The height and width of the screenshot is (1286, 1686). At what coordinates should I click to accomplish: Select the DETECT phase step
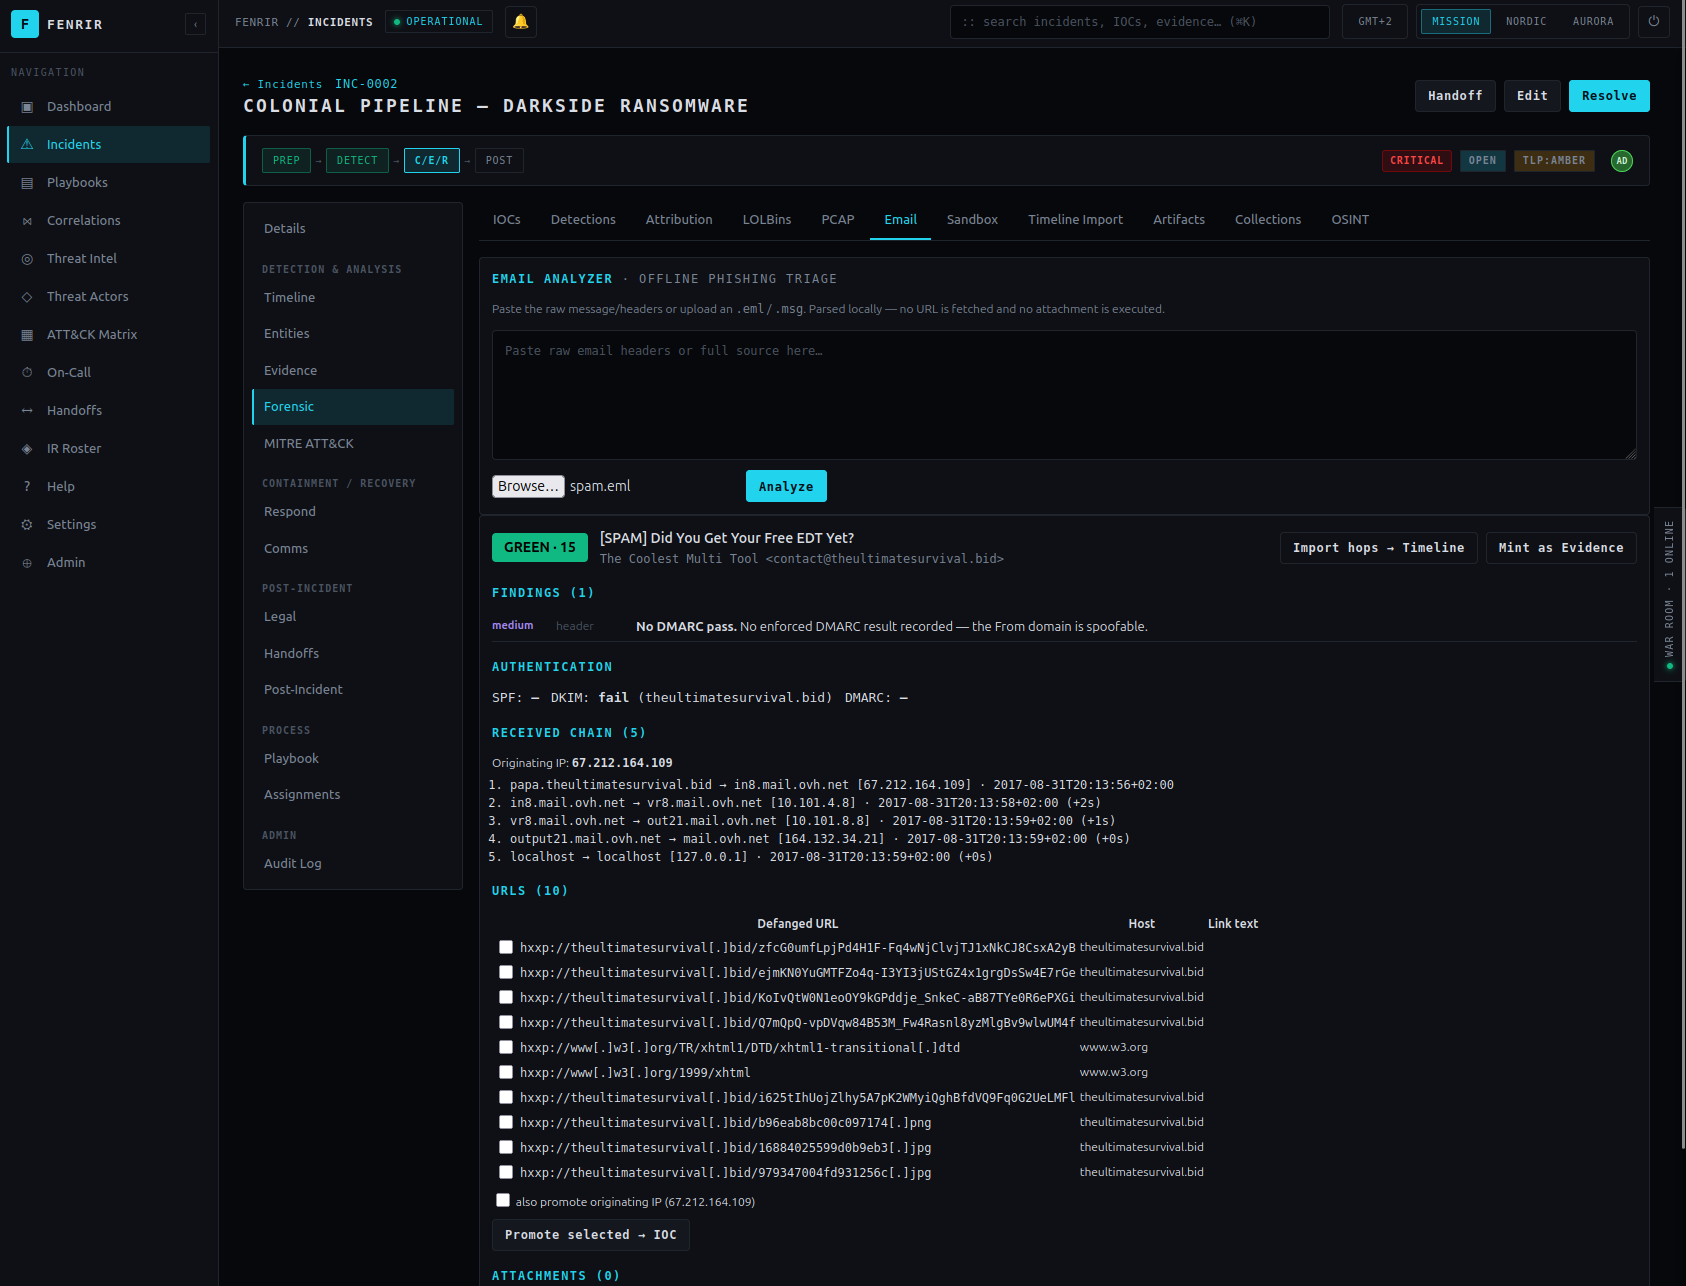[x=357, y=161]
